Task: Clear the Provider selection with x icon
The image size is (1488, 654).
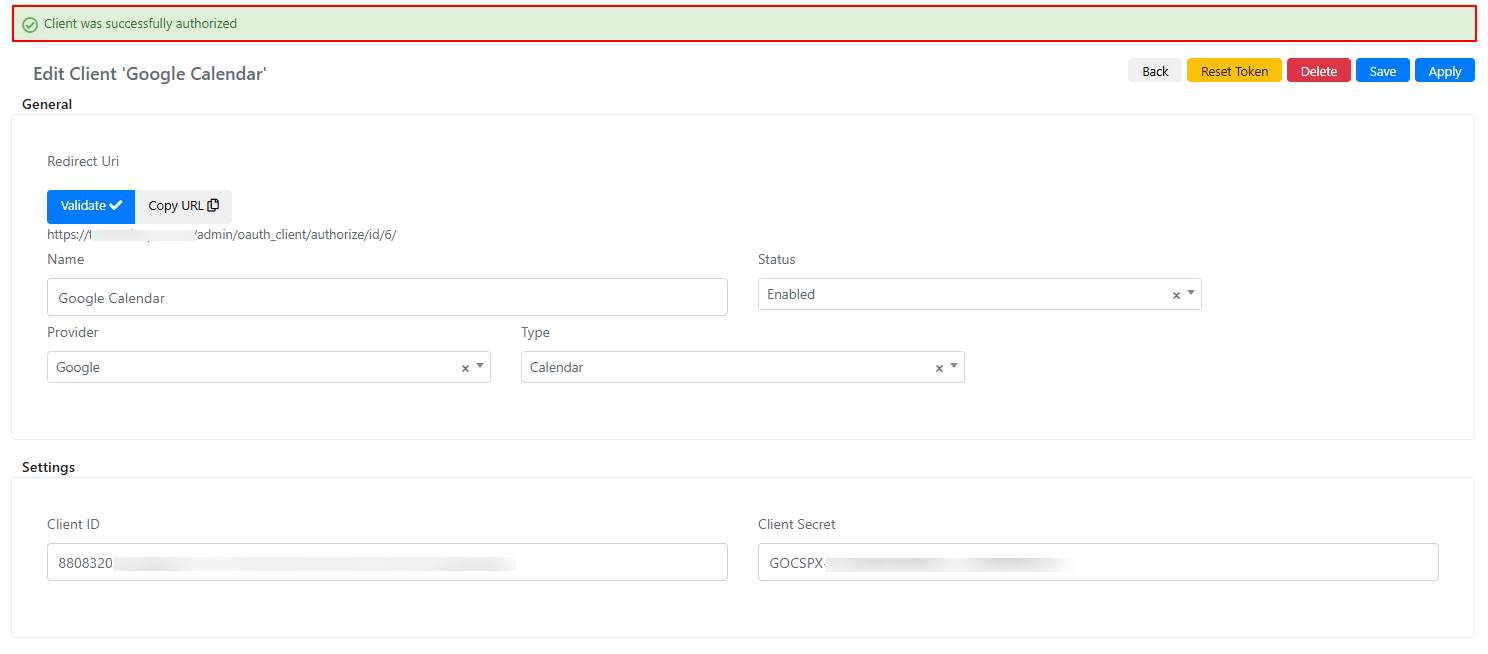Action: 465,368
